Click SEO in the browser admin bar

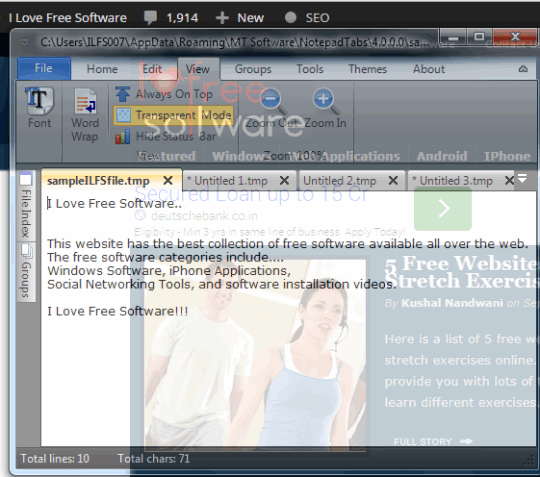pos(307,18)
